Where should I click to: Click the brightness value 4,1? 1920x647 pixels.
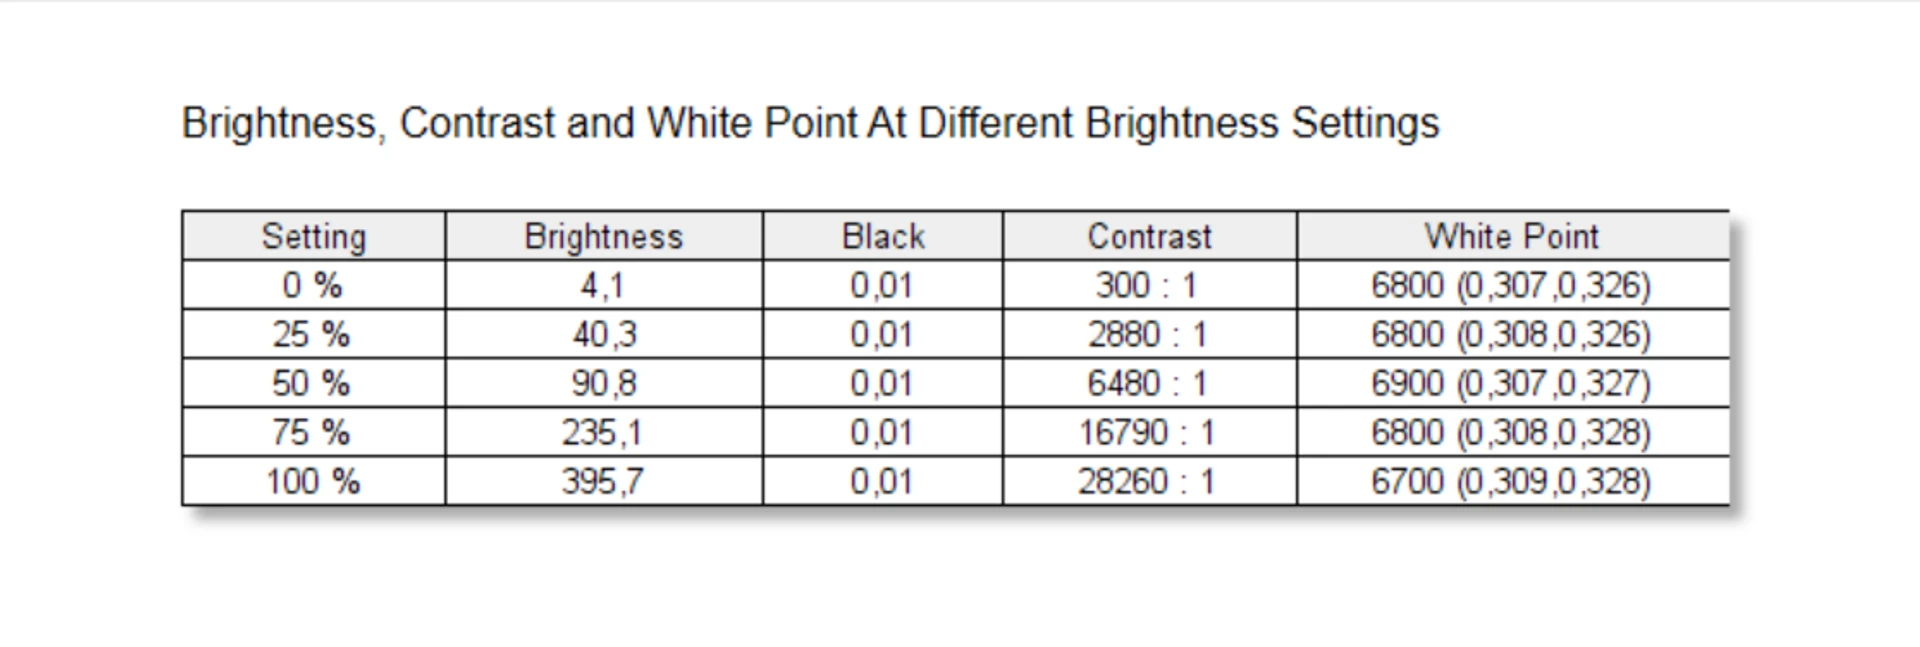[x=603, y=286]
